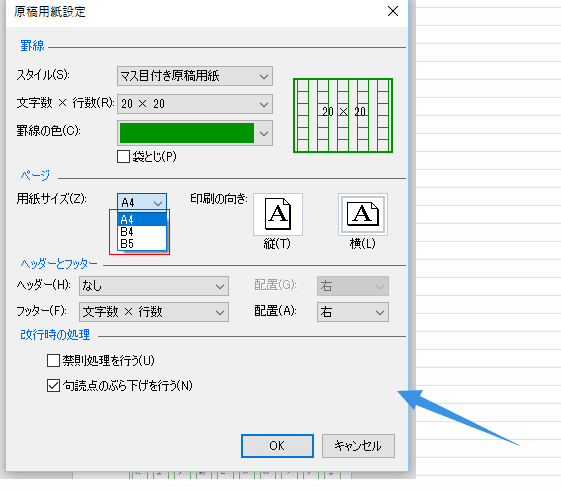Select the 縦(T) portrait orientation icon
This screenshot has width=561, height=491.
click(x=278, y=214)
